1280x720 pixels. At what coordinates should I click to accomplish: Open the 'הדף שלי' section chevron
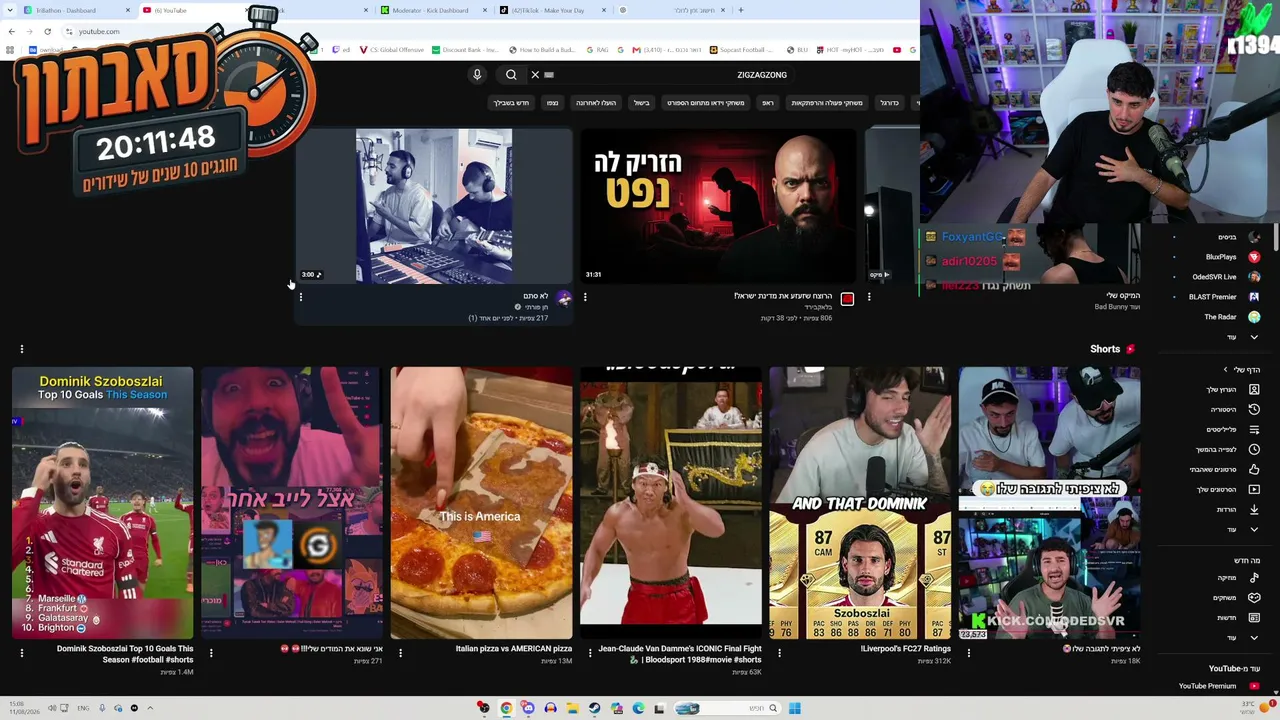pyautogui.click(x=1226, y=370)
